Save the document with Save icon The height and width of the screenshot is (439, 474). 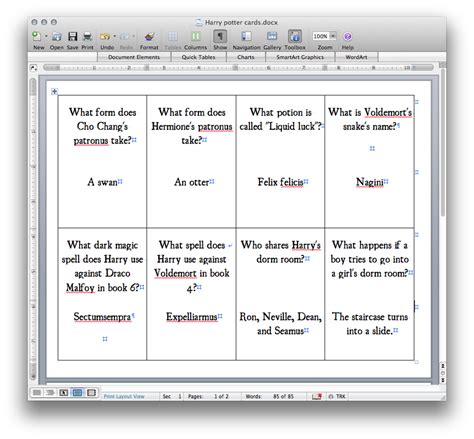click(73, 36)
